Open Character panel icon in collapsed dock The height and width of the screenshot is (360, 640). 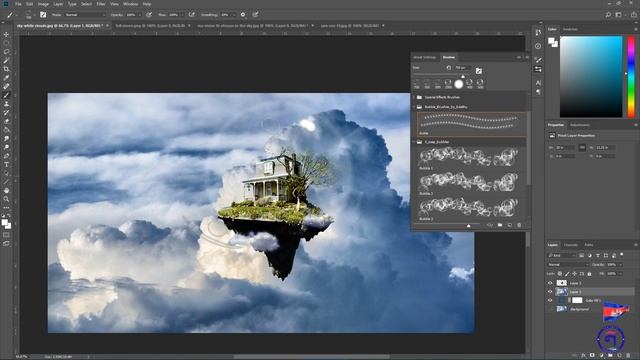click(x=538, y=83)
